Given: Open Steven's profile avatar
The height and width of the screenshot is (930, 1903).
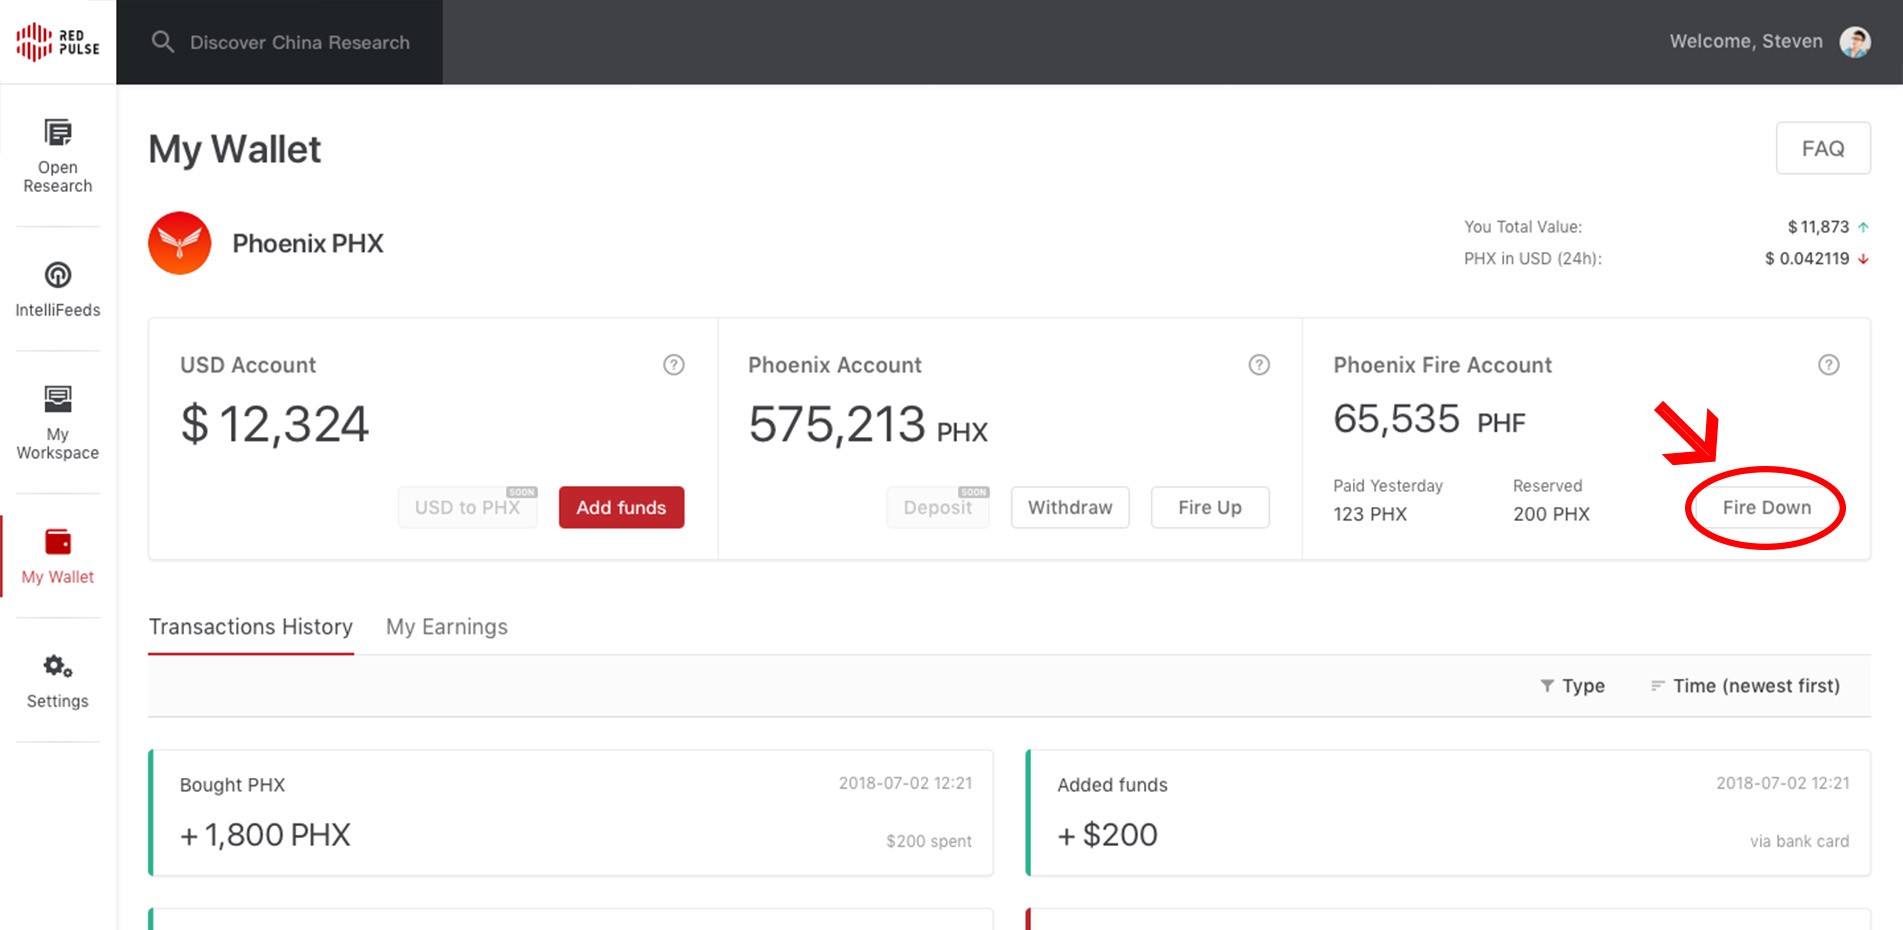Looking at the screenshot, I should (x=1855, y=42).
